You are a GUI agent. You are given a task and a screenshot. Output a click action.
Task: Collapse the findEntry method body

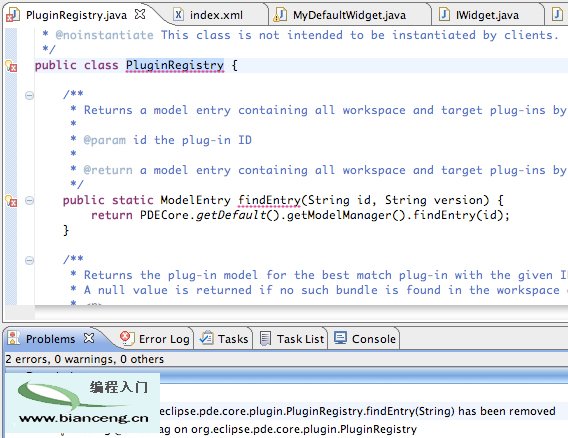pos(29,200)
